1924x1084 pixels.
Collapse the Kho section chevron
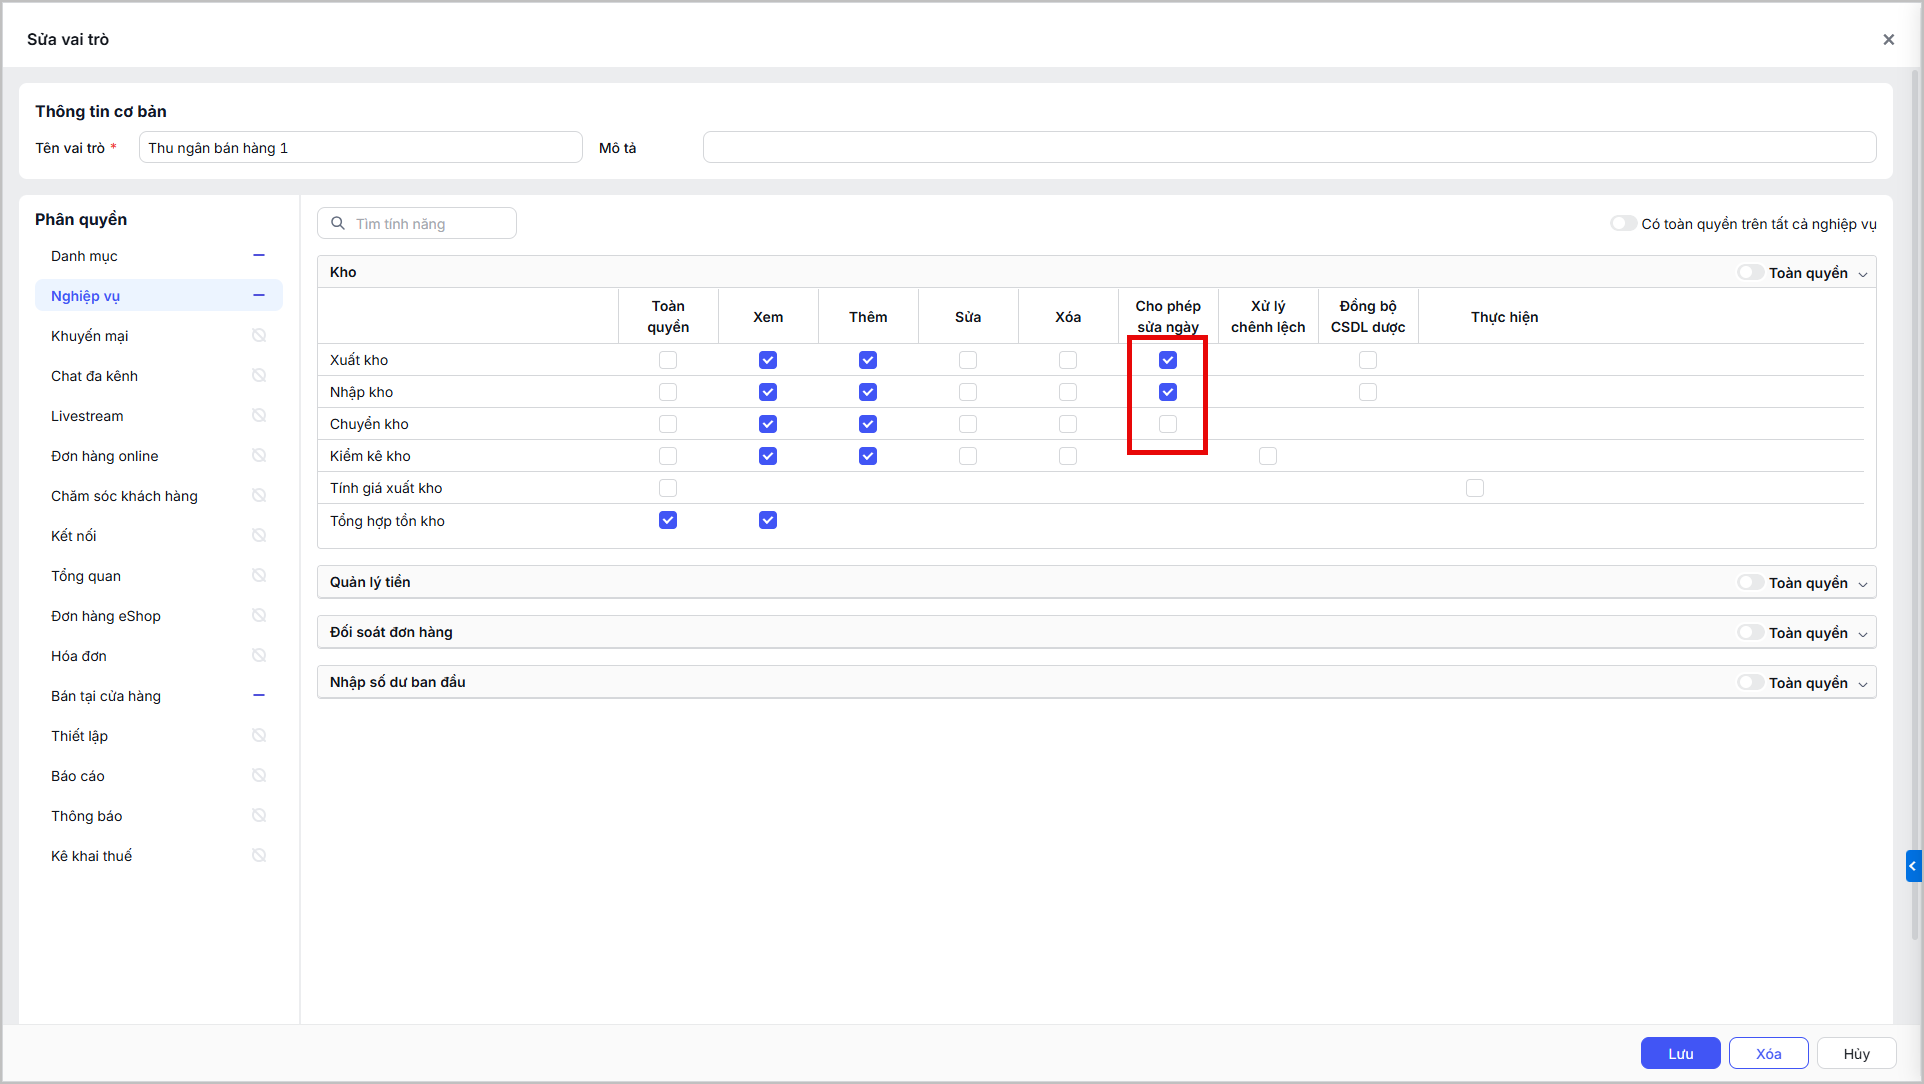1863,274
